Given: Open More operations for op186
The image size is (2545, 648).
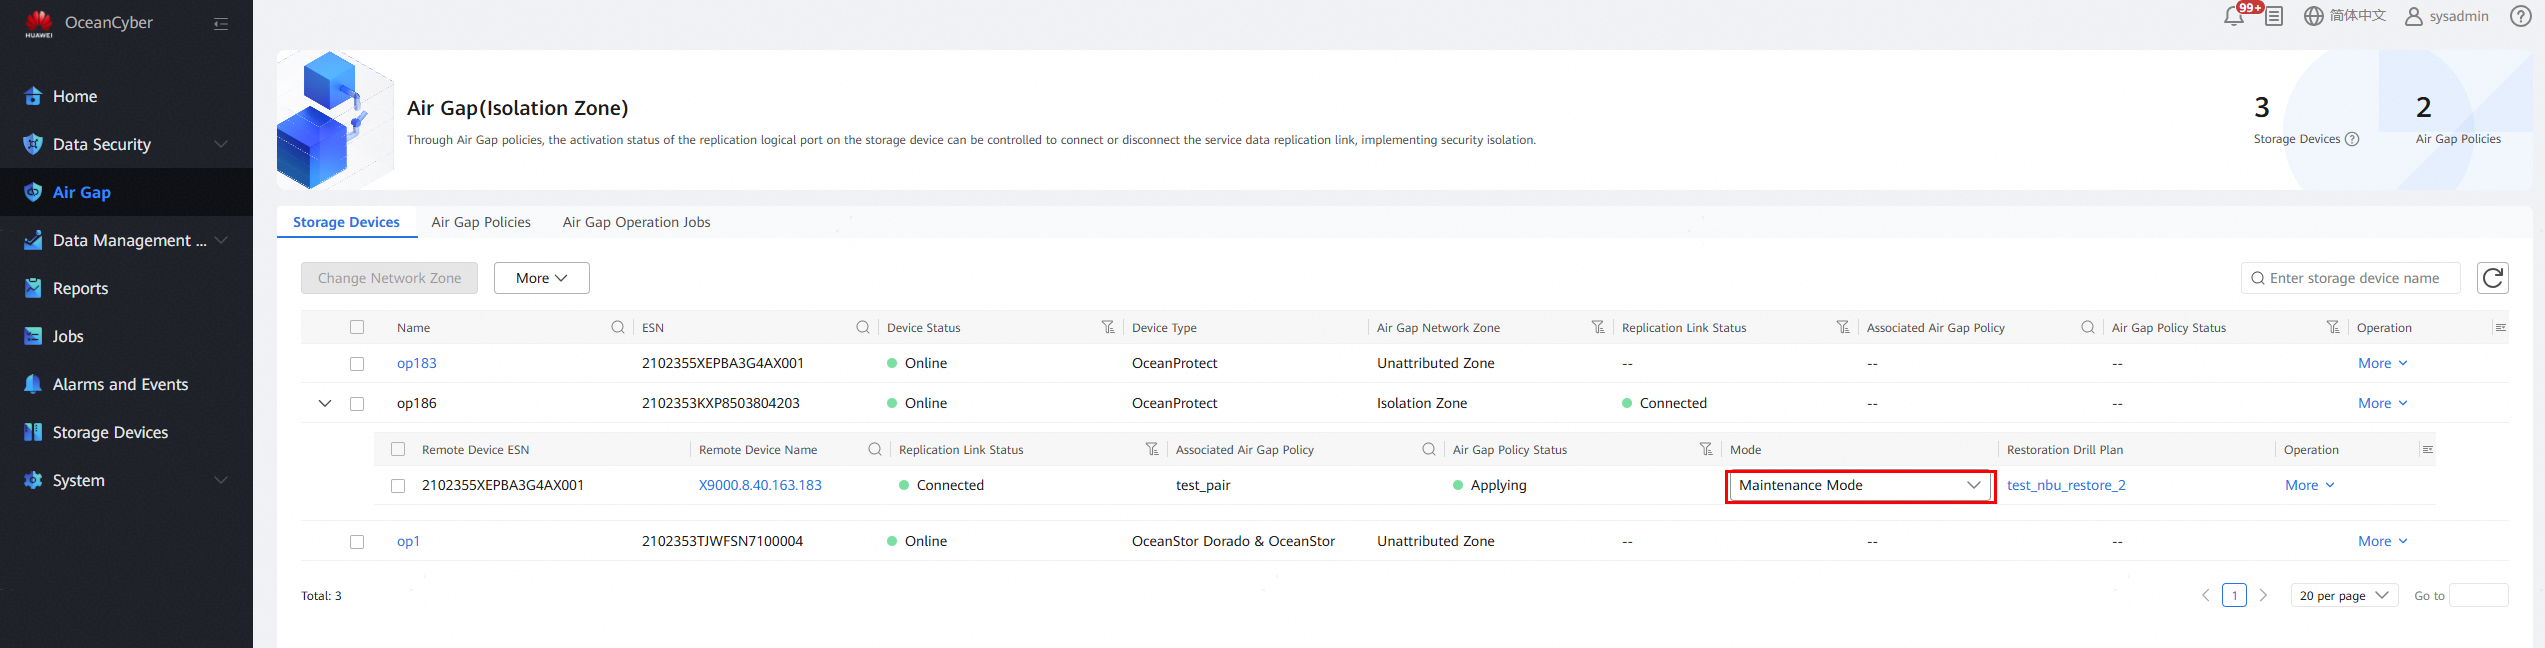Looking at the screenshot, I should pos(2382,403).
